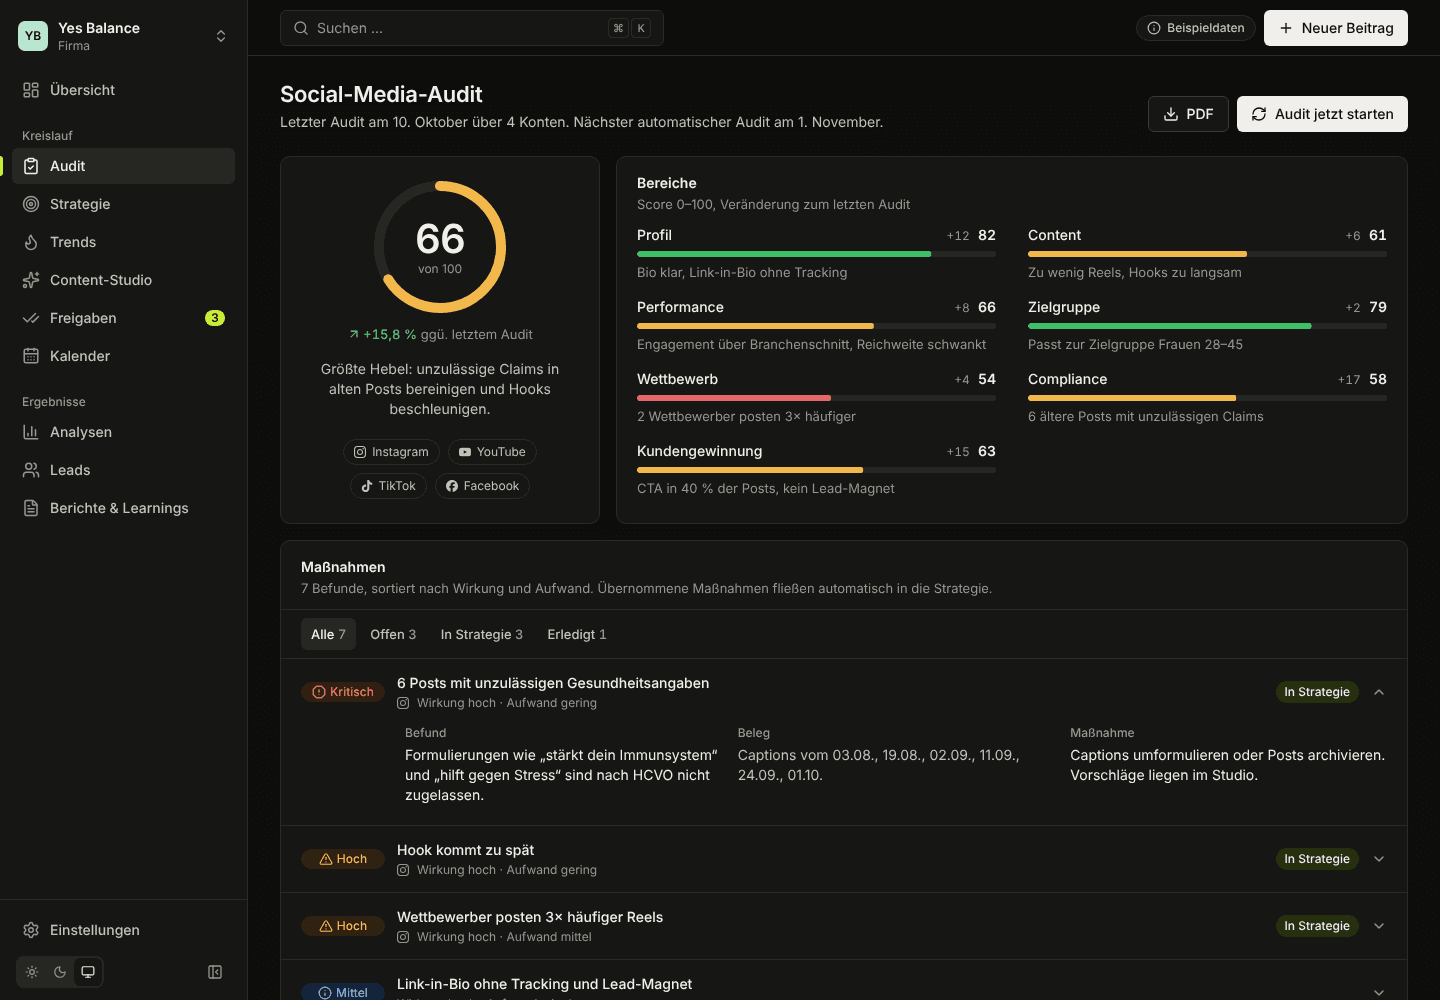The width and height of the screenshot is (1440, 1000).
Task: Open Kalender via the calendar icon
Action: click(31, 356)
